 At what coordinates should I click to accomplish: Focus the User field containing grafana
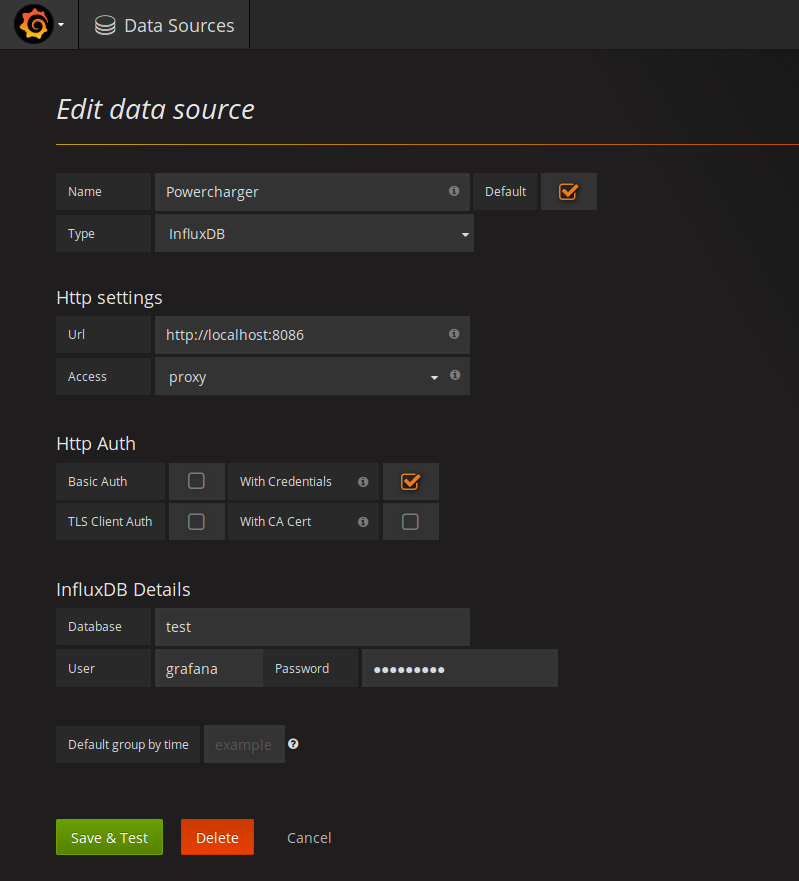pyautogui.click(x=209, y=668)
